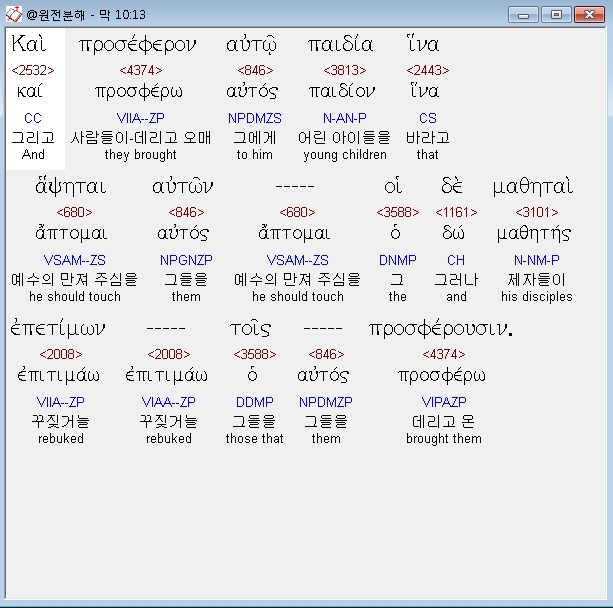
Task: Click the parsing code 'VIPAZP'
Action: click(444, 402)
